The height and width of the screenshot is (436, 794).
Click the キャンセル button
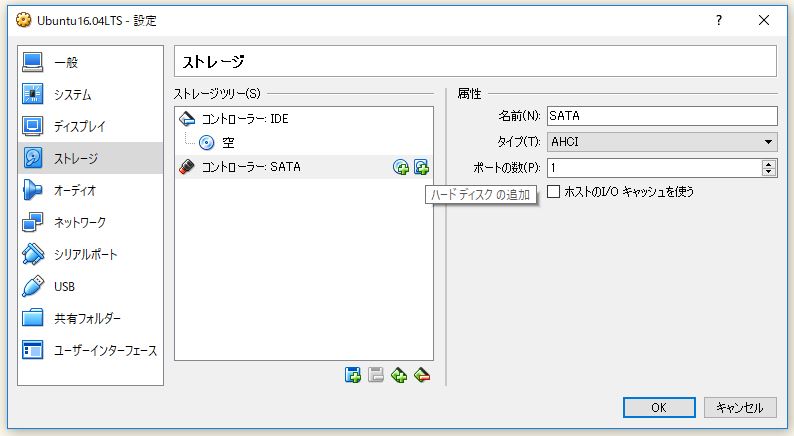(740, 408)
